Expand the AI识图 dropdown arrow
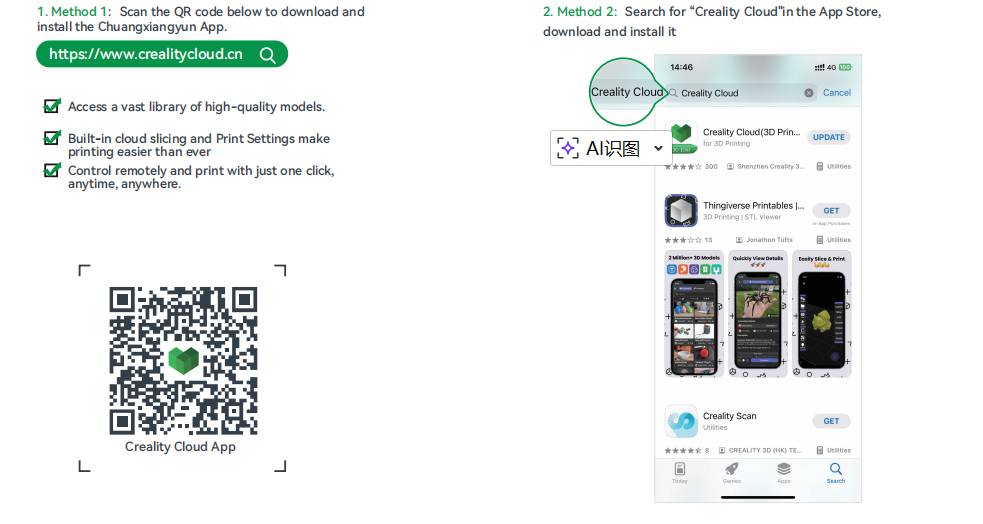This screenshot has width=983, height=524. click(658, 149)
